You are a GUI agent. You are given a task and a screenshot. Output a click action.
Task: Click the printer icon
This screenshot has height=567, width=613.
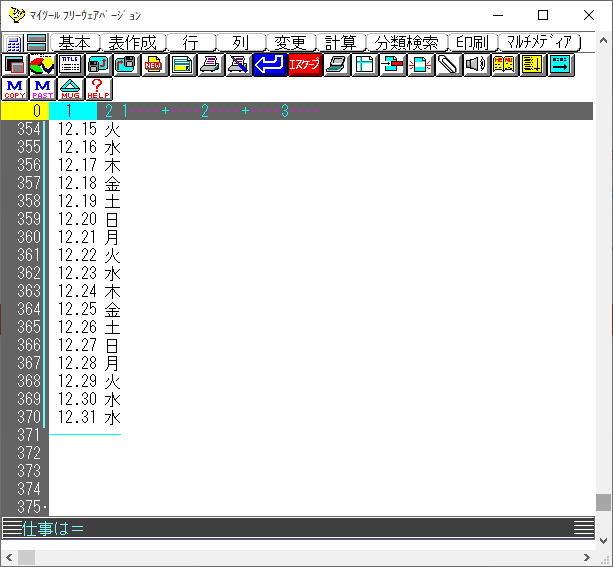(210, 65)
